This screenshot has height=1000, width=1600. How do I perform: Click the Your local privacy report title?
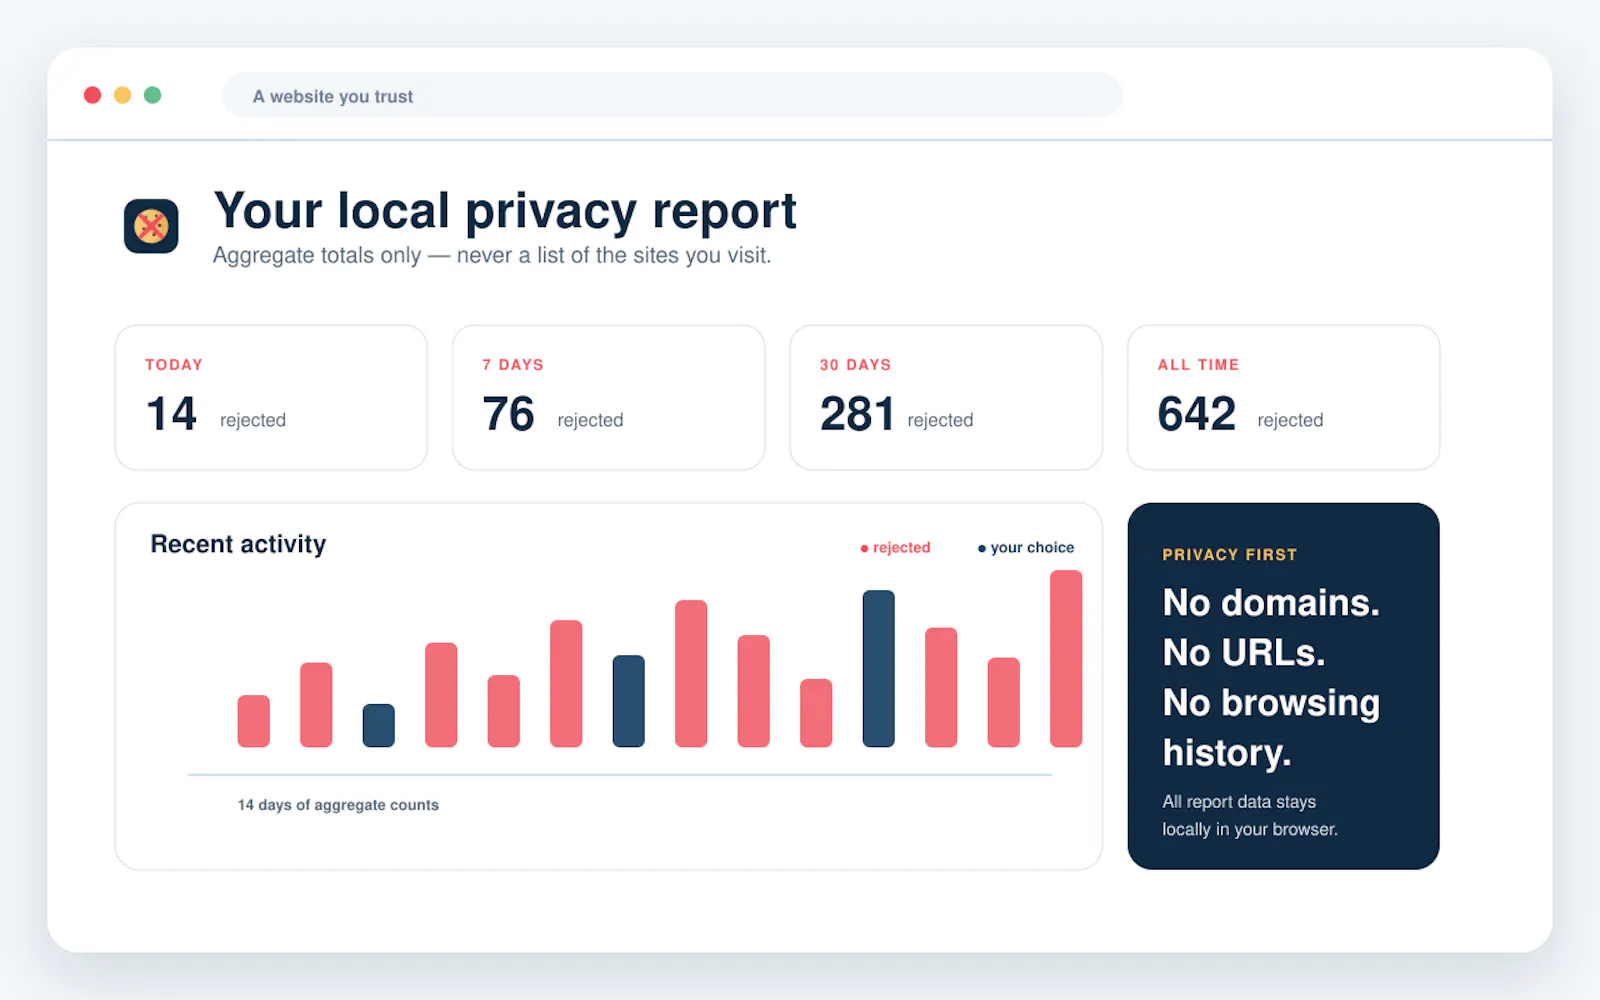505,211
